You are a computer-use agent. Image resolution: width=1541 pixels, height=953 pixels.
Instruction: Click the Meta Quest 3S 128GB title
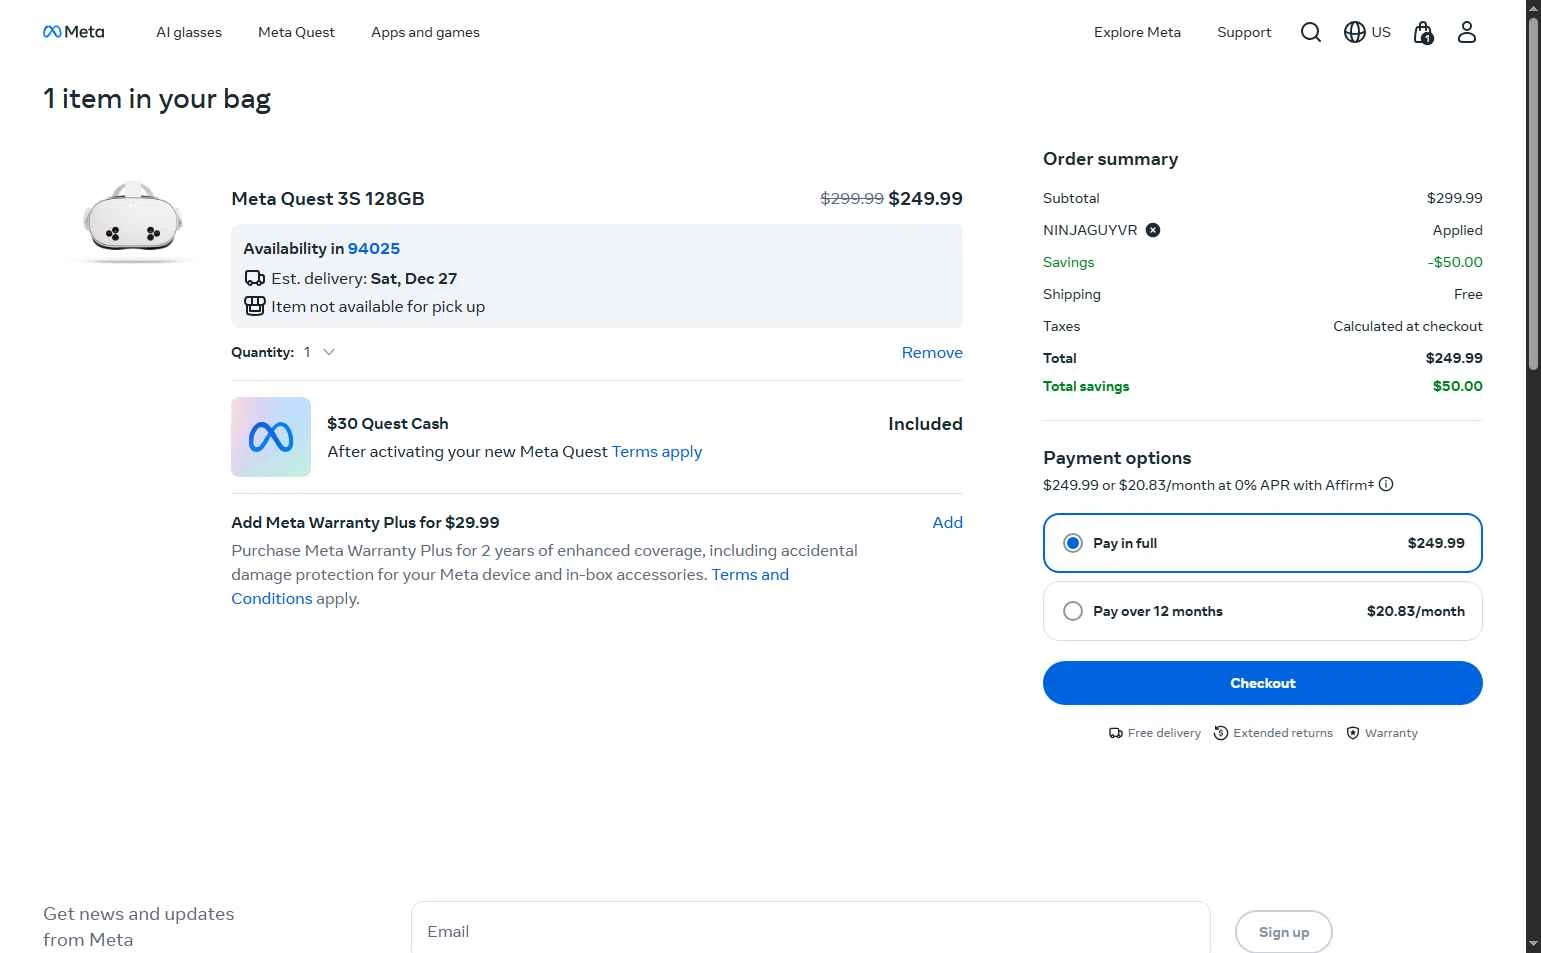(328, 199)
